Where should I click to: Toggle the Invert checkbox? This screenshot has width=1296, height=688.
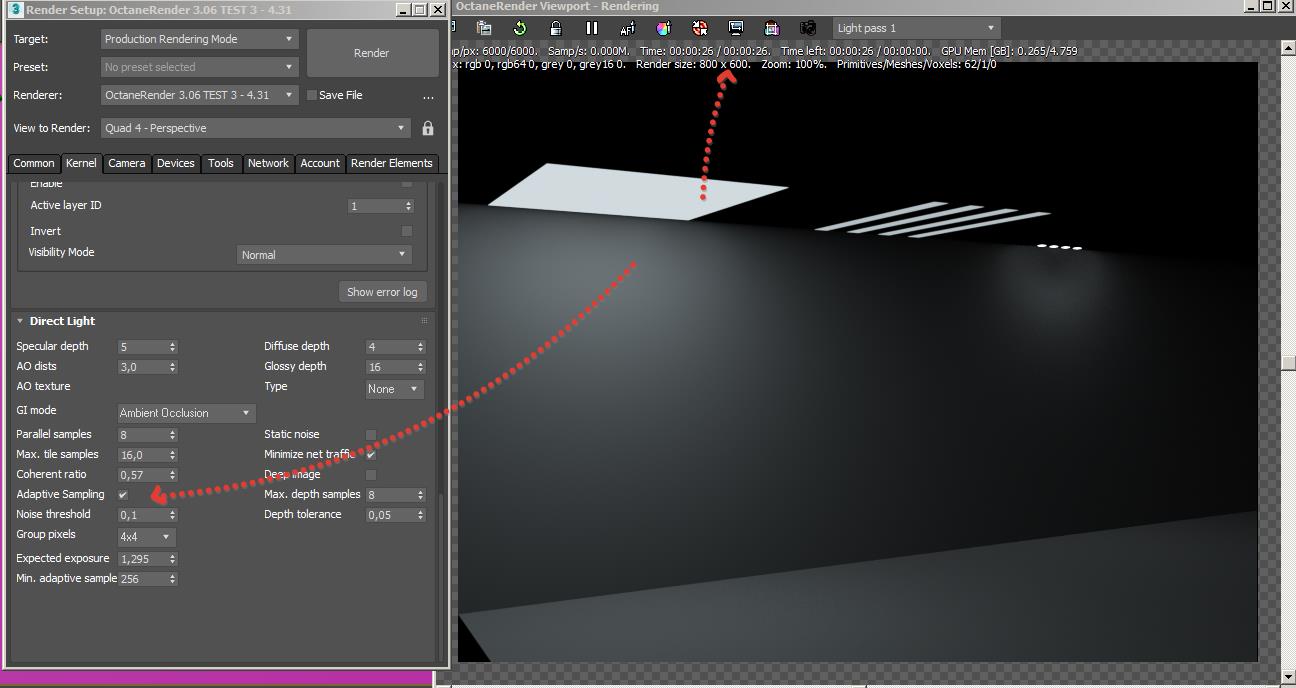407,231
